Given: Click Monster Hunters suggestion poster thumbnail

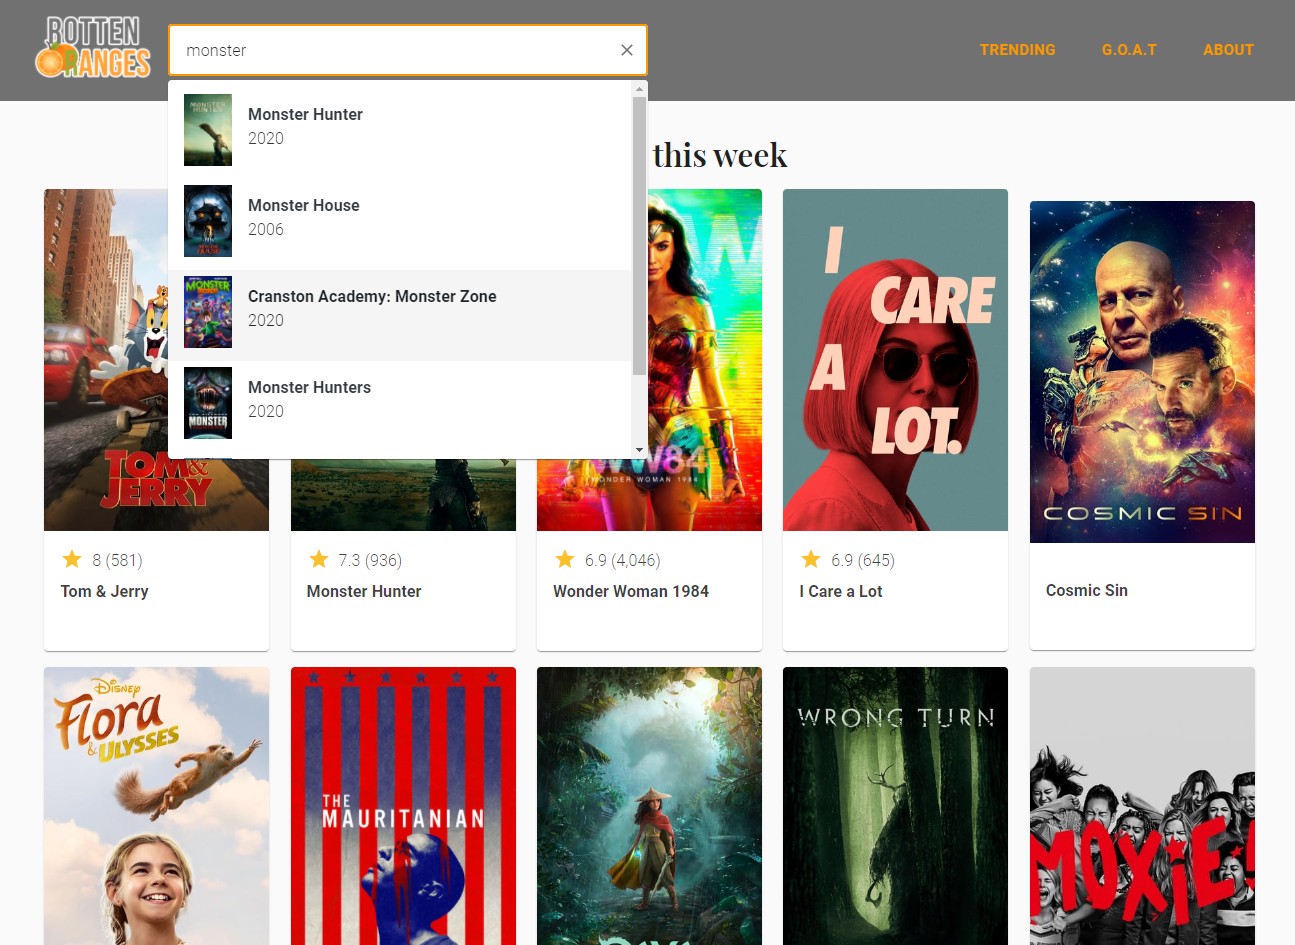Looking at the screenshot, I should pos(208,403).
